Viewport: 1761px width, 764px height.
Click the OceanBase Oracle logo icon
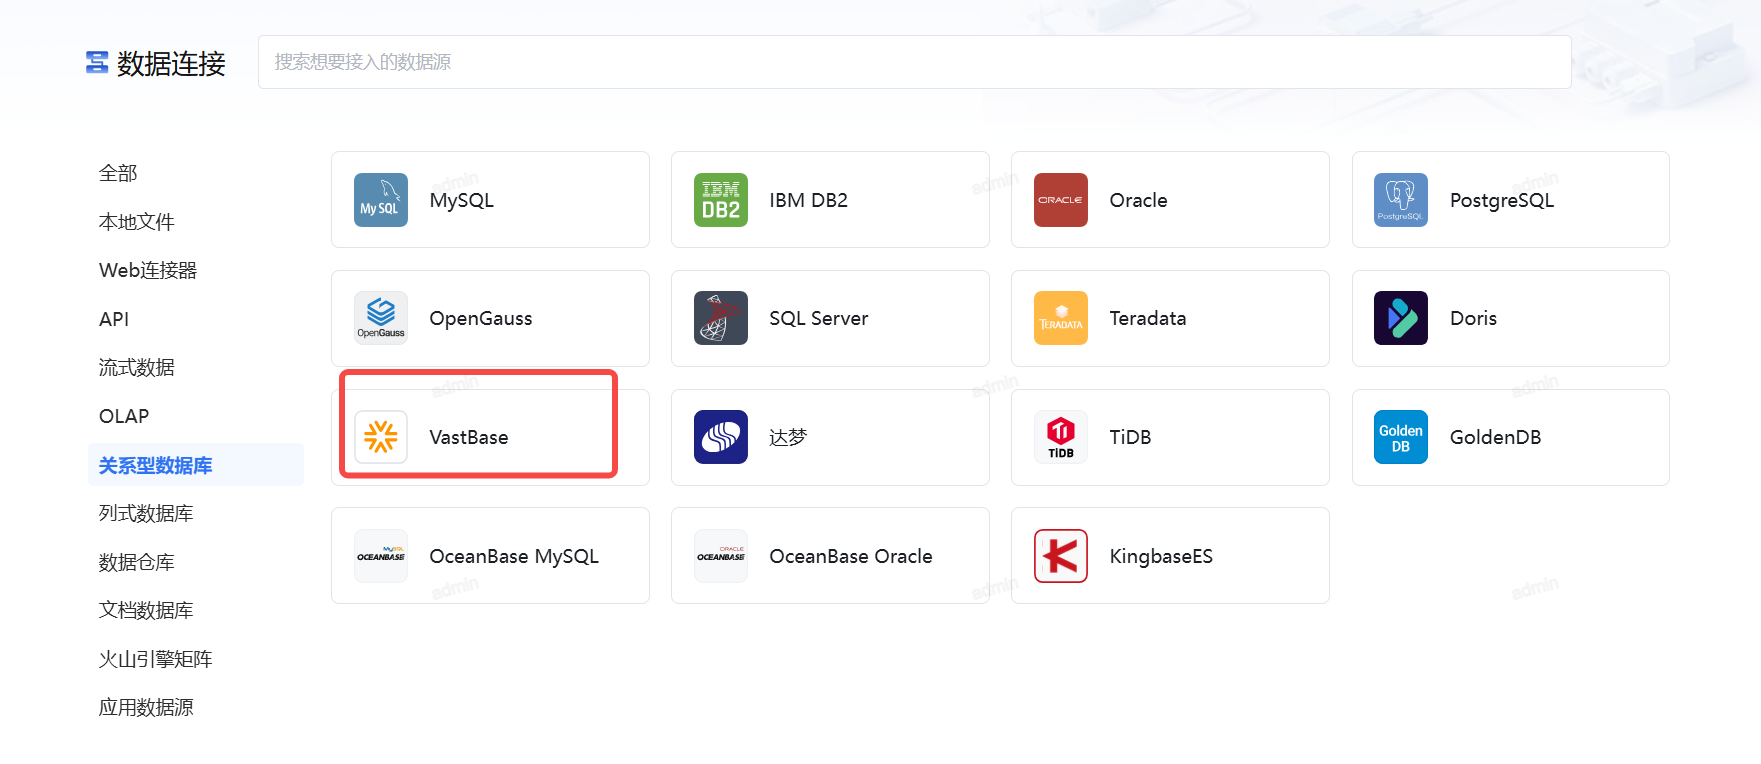pos(721,556)
